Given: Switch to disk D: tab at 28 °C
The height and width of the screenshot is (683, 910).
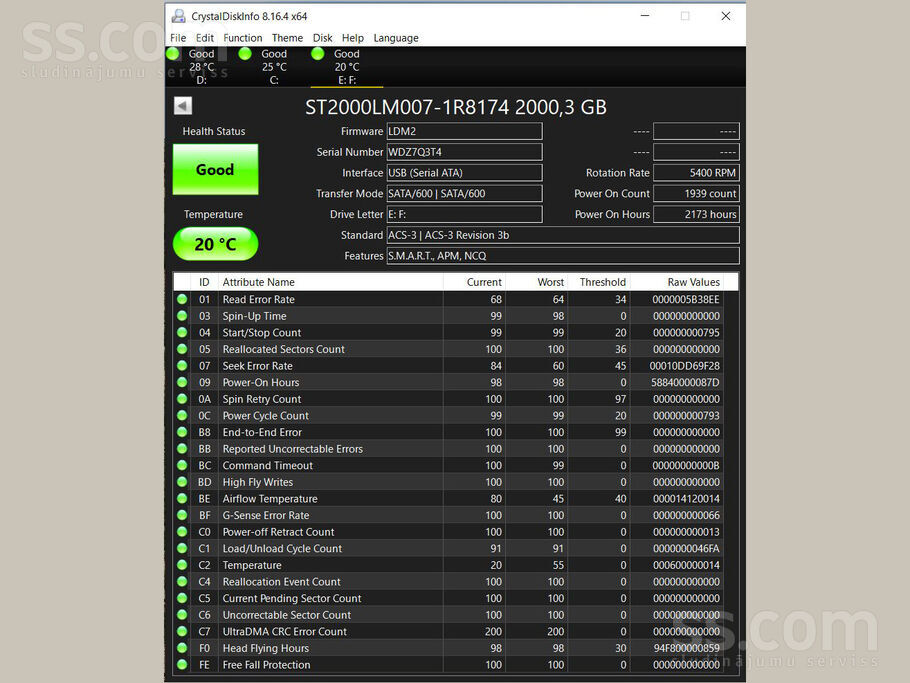Looking at the screenshot, I should tap(201, 67).
